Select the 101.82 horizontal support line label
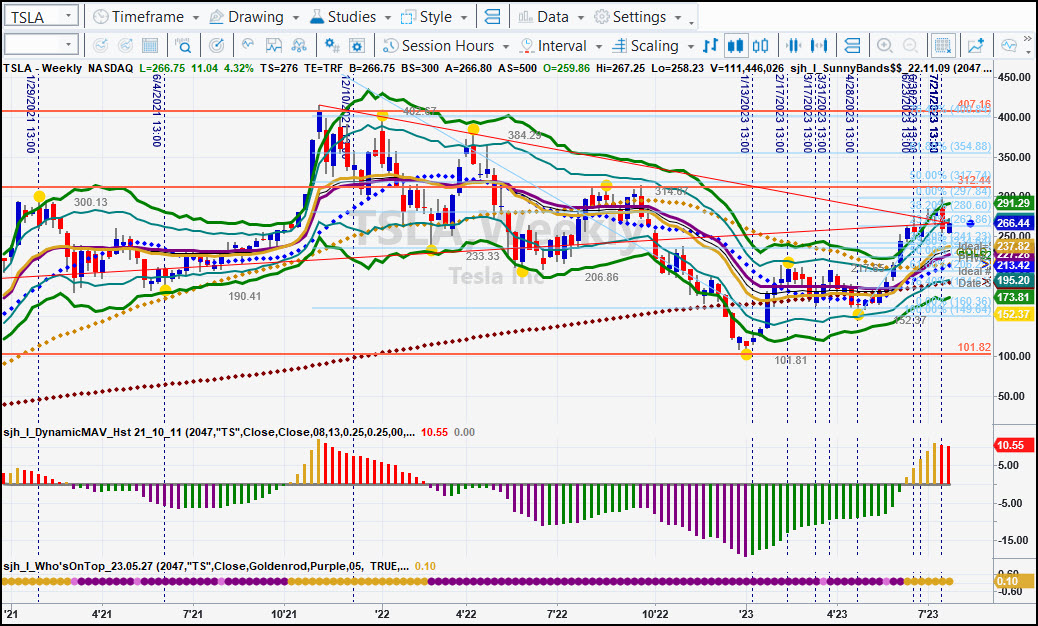1038x626 pixels. [x=974, y=347]
